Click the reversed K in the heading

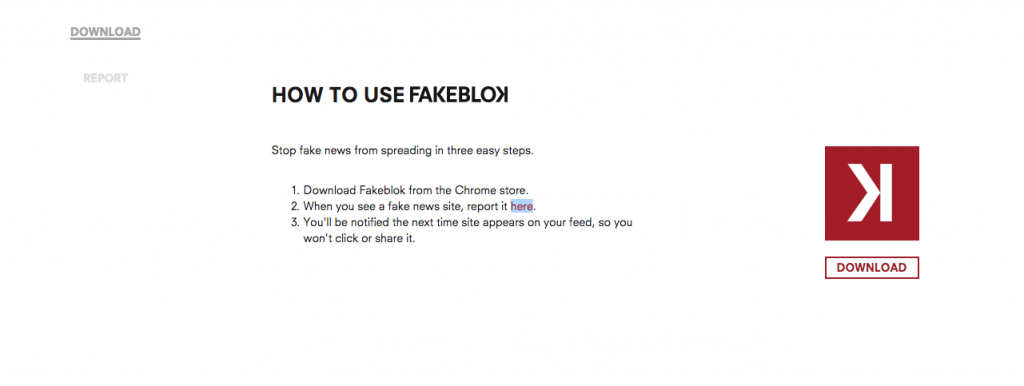coord(501,95)
